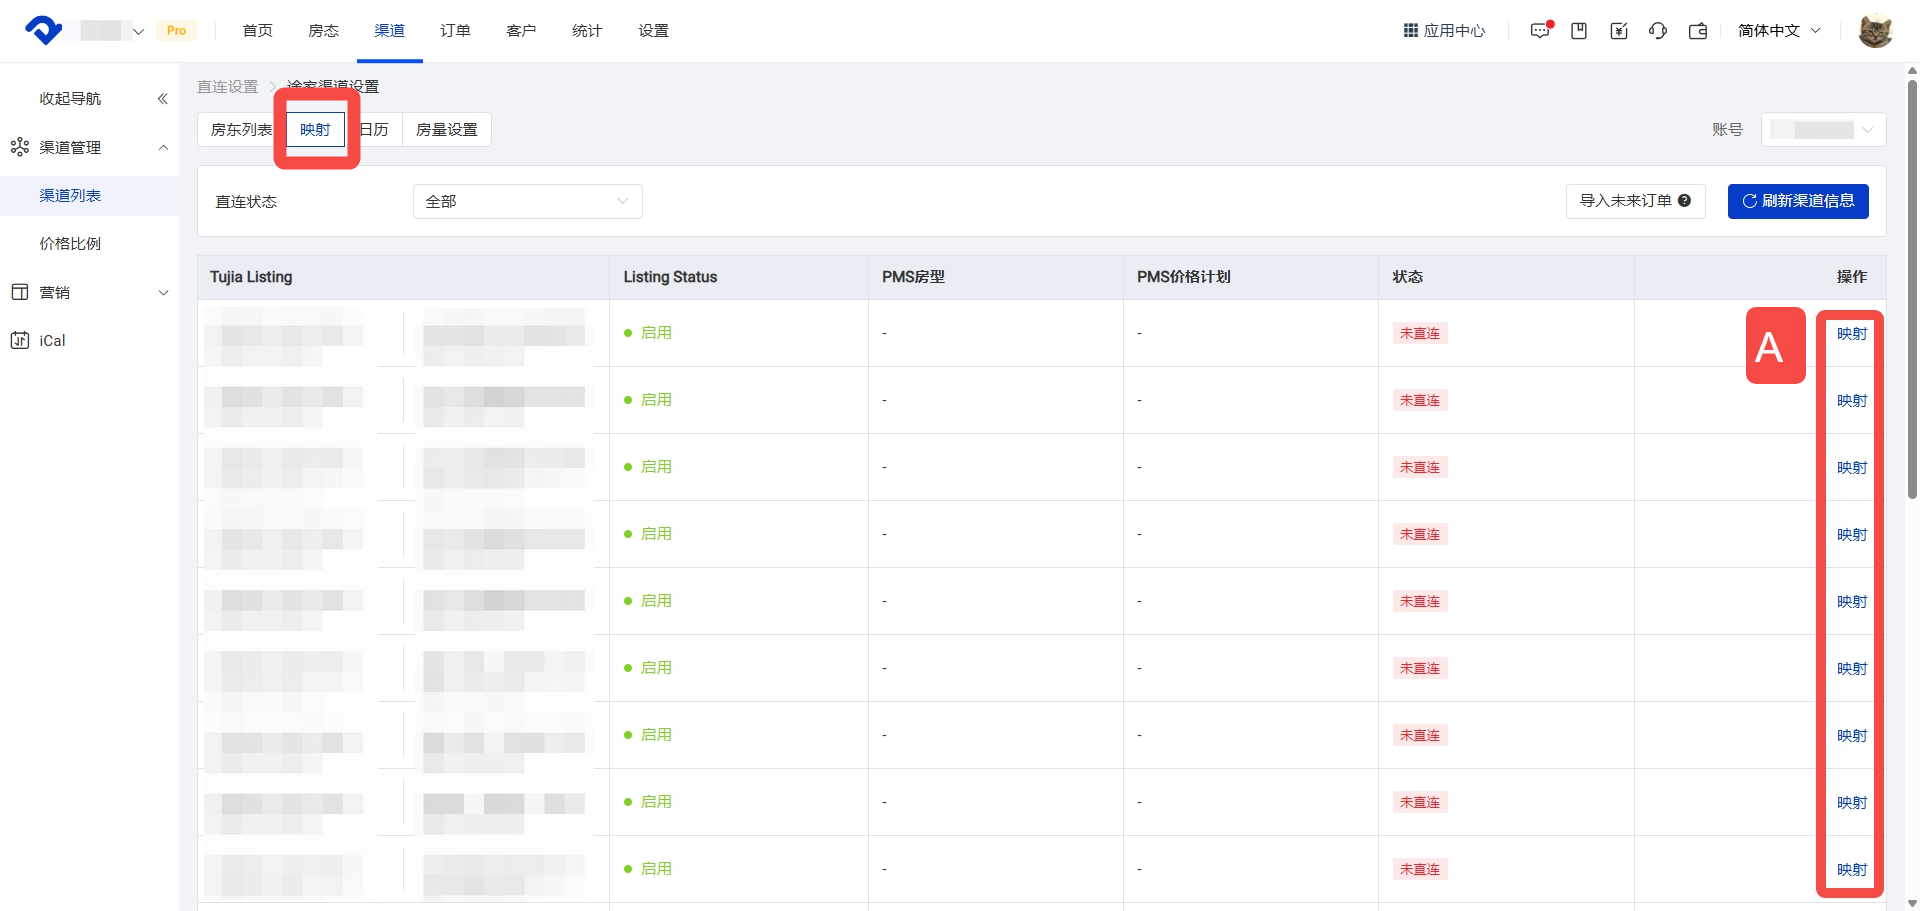The height and width of the screenshot is (911, 1920).
Task: Open the messages chat bubble icon
Action: tap(1540, 31)
